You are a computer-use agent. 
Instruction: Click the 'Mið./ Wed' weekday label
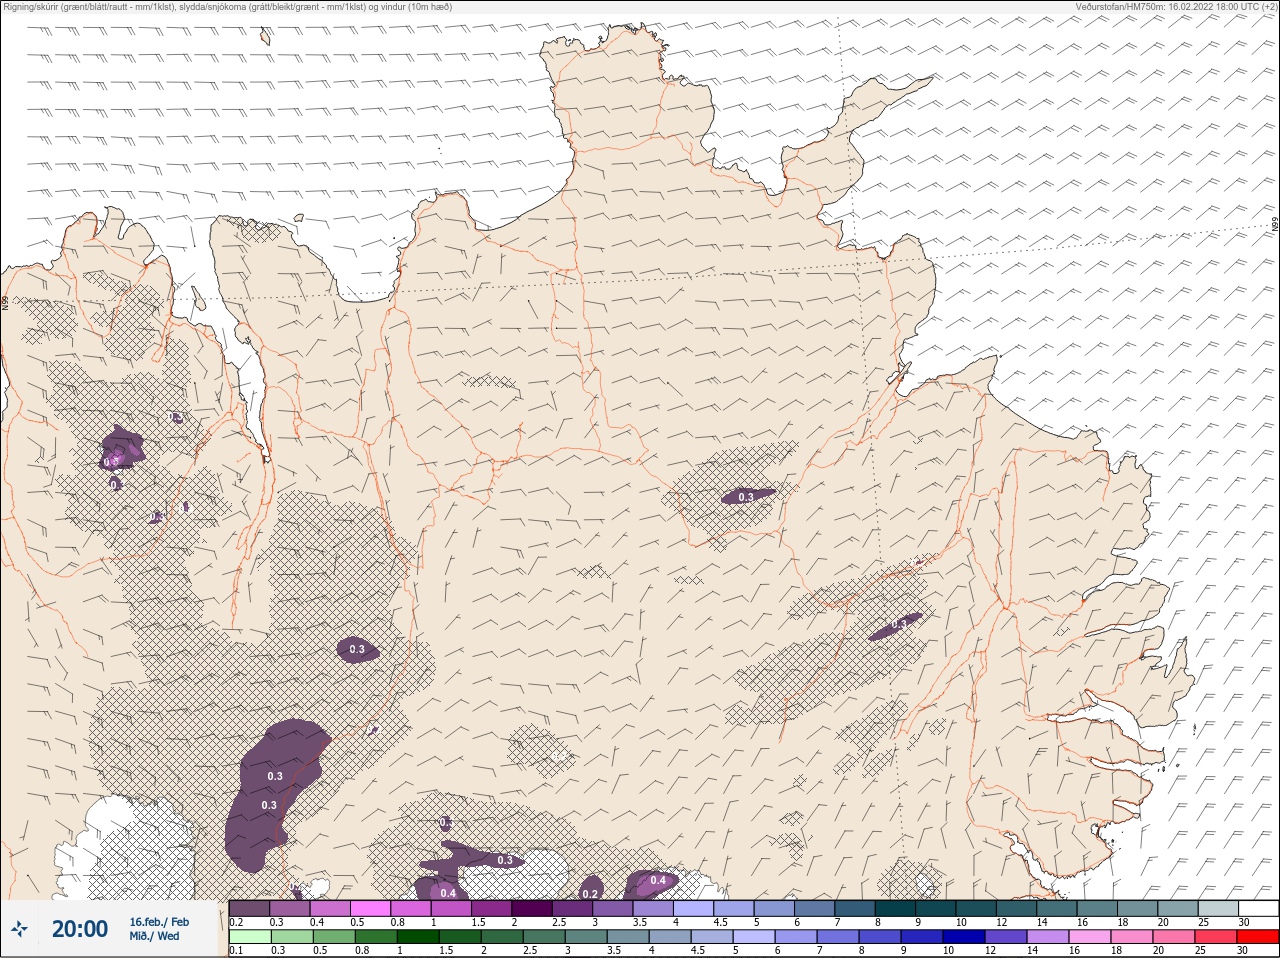pos(155,936)
